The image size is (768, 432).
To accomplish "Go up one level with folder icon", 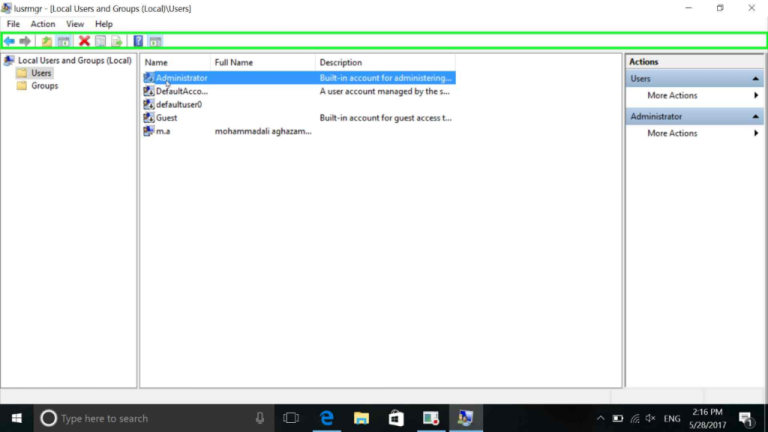I will pyautogui.click(x=47, y=41).
